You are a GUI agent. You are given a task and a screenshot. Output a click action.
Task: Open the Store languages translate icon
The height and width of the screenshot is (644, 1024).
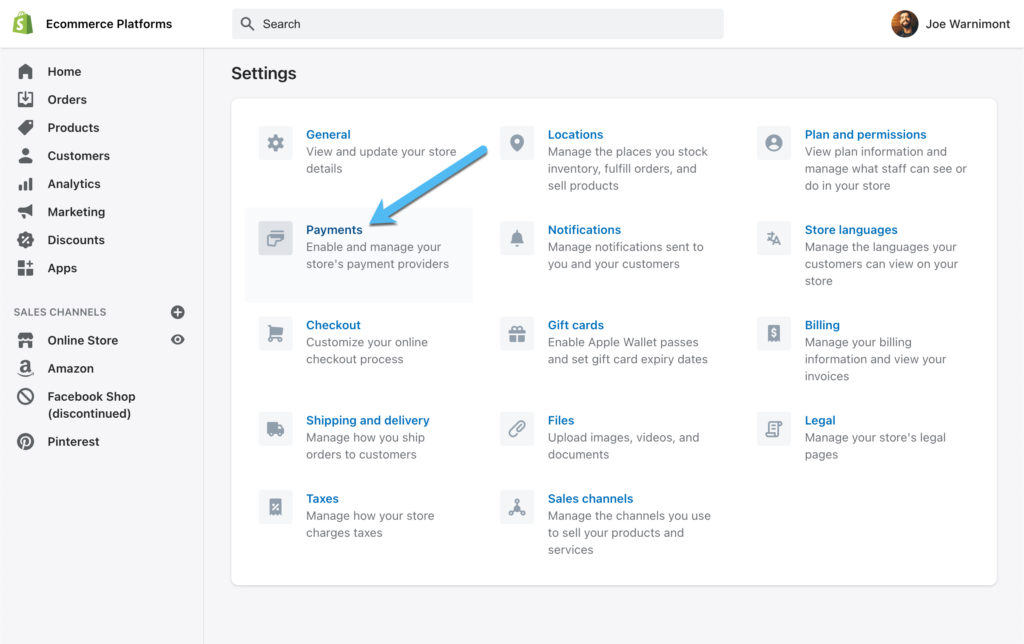(773, 238)
